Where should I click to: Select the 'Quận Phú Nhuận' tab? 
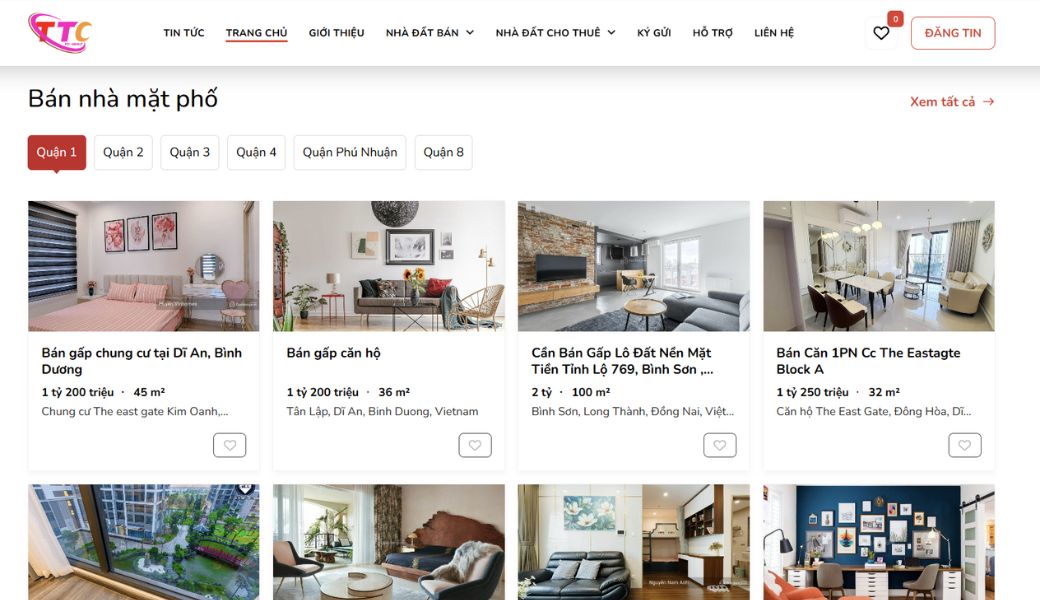pos(350,152)
